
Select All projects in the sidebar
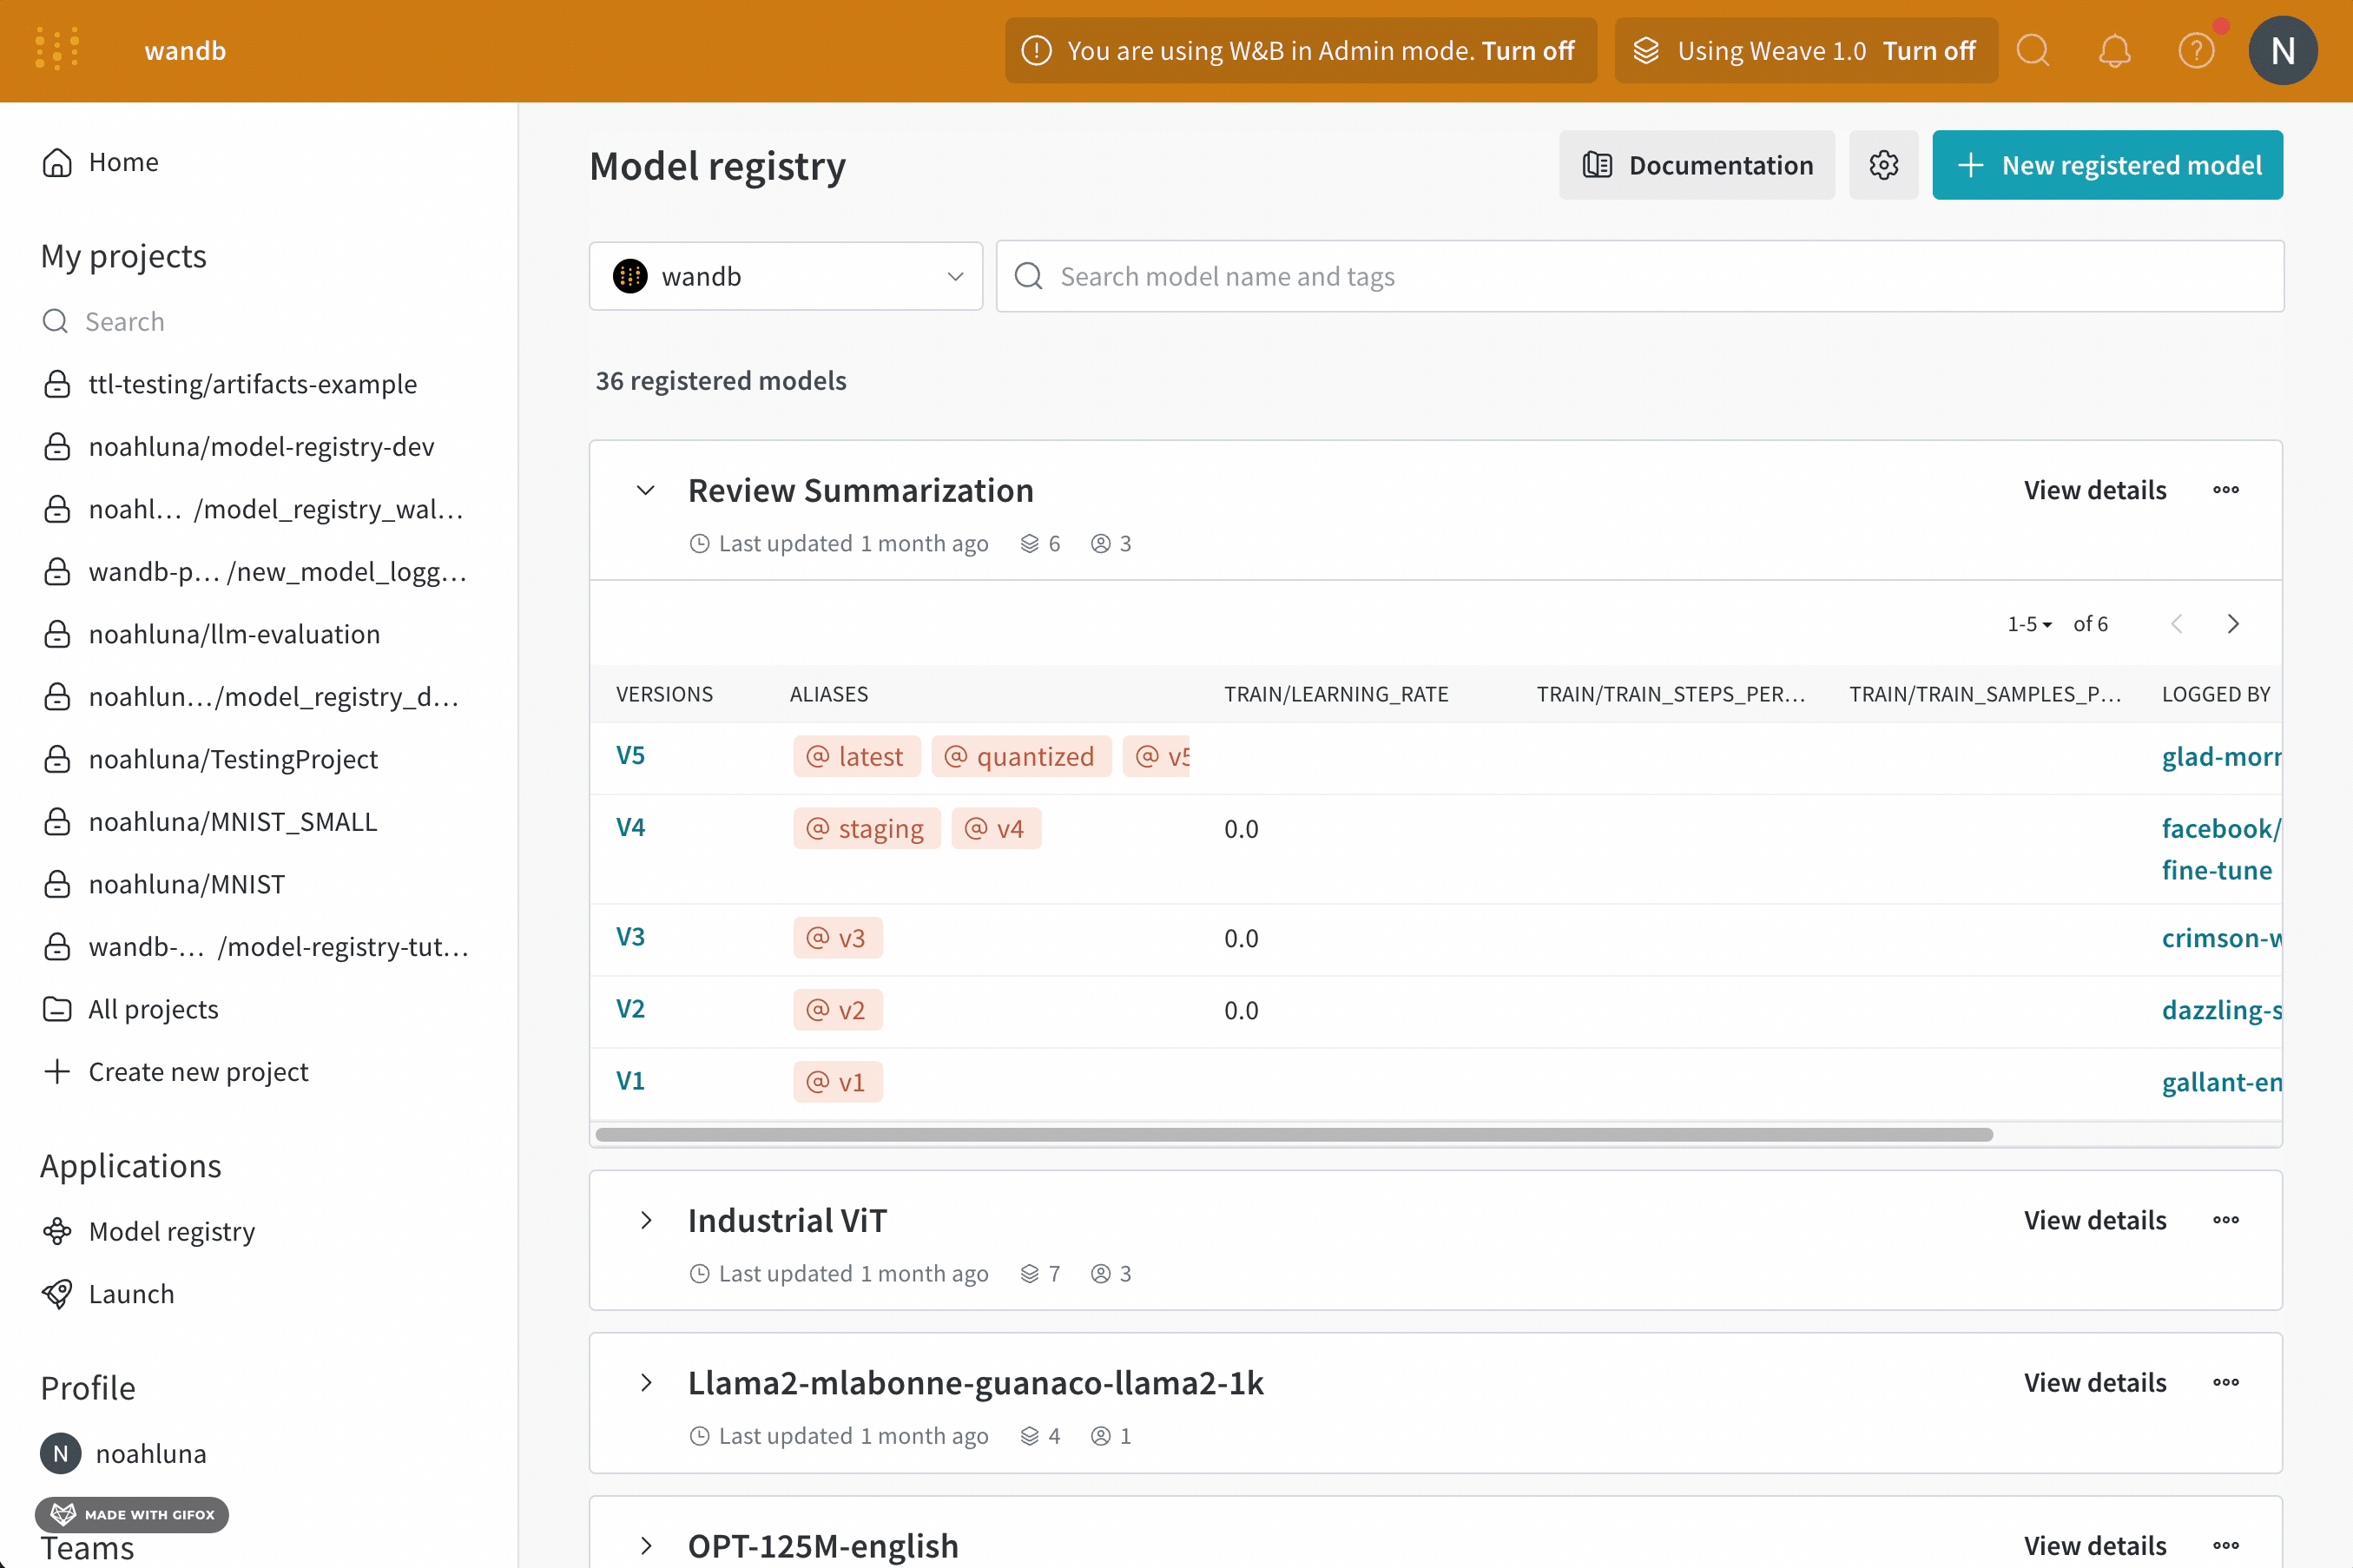[x=153, y=1009]
